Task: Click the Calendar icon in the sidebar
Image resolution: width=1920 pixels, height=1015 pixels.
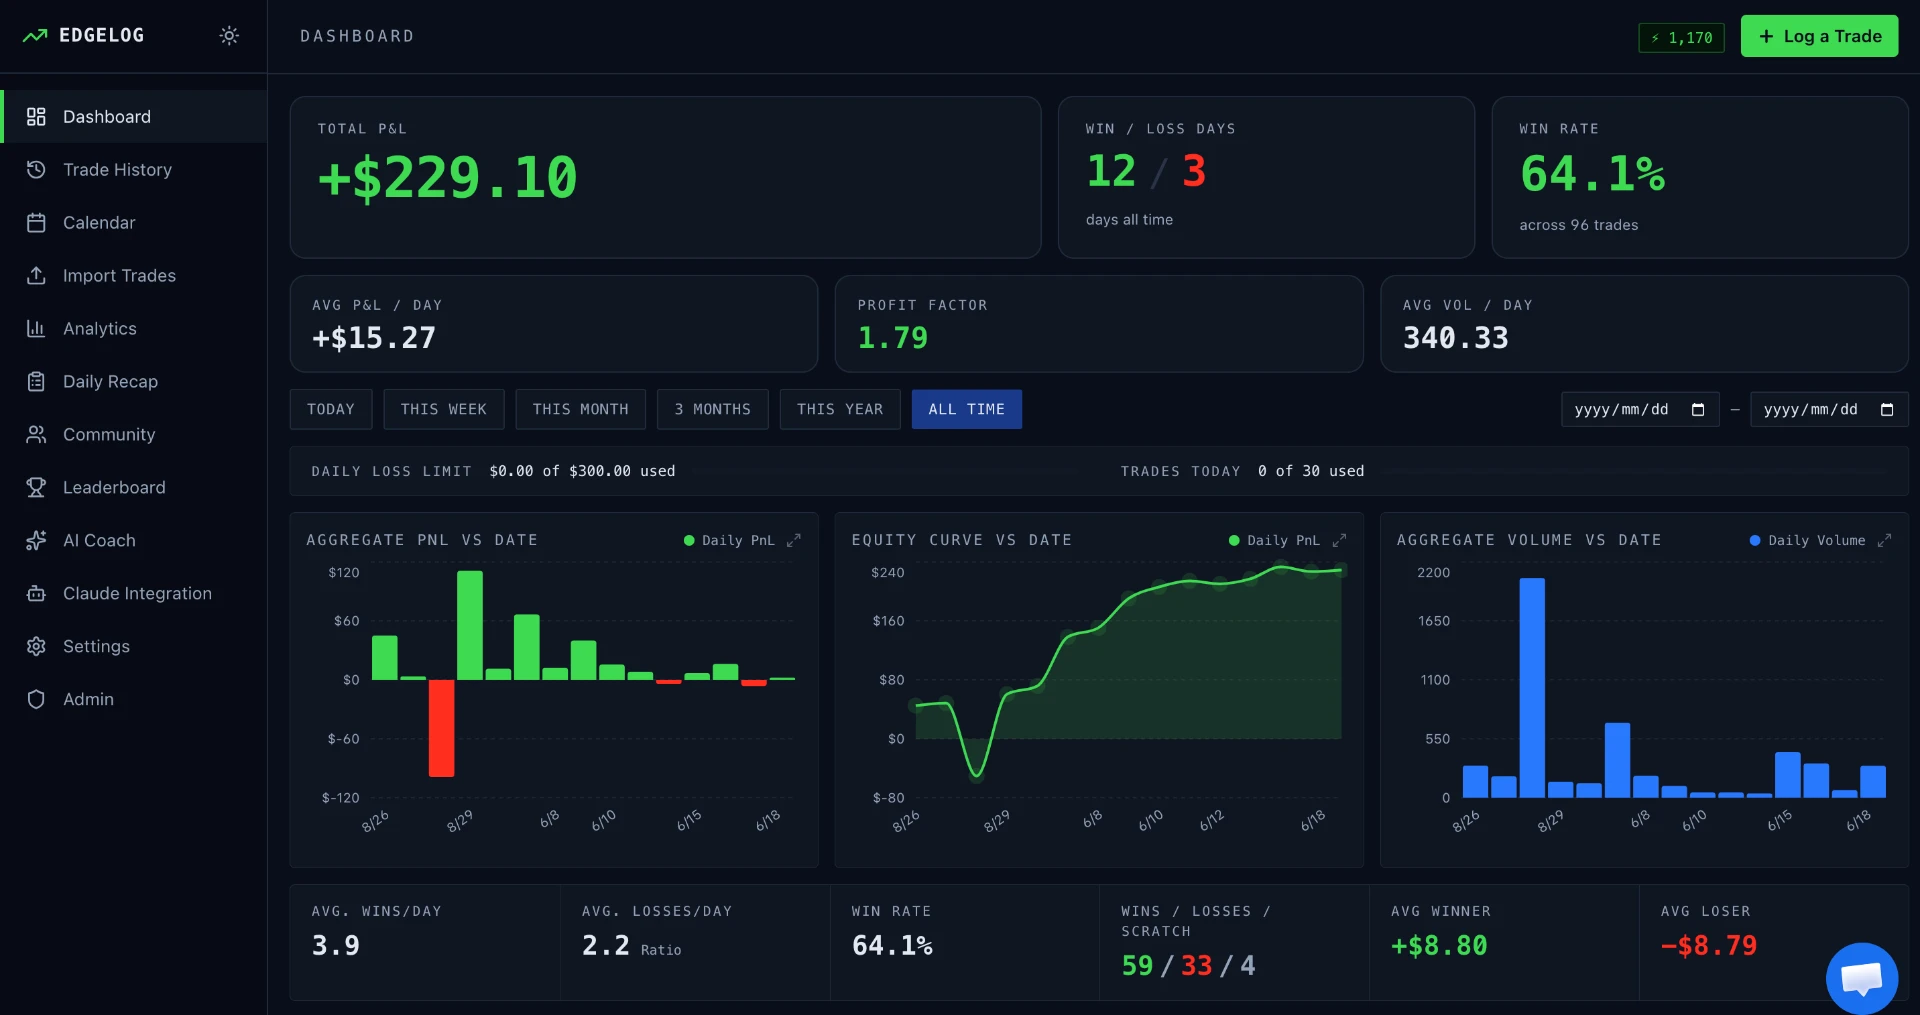Action: 36,223
